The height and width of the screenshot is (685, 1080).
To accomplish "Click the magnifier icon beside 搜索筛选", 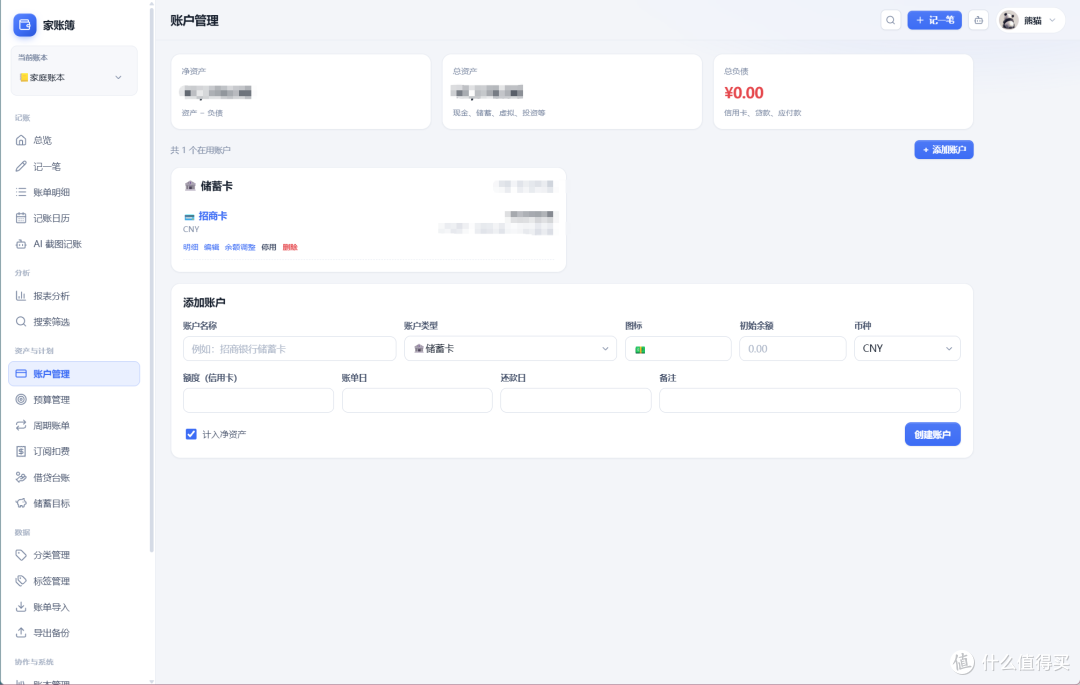I will [x=21, y=322].
